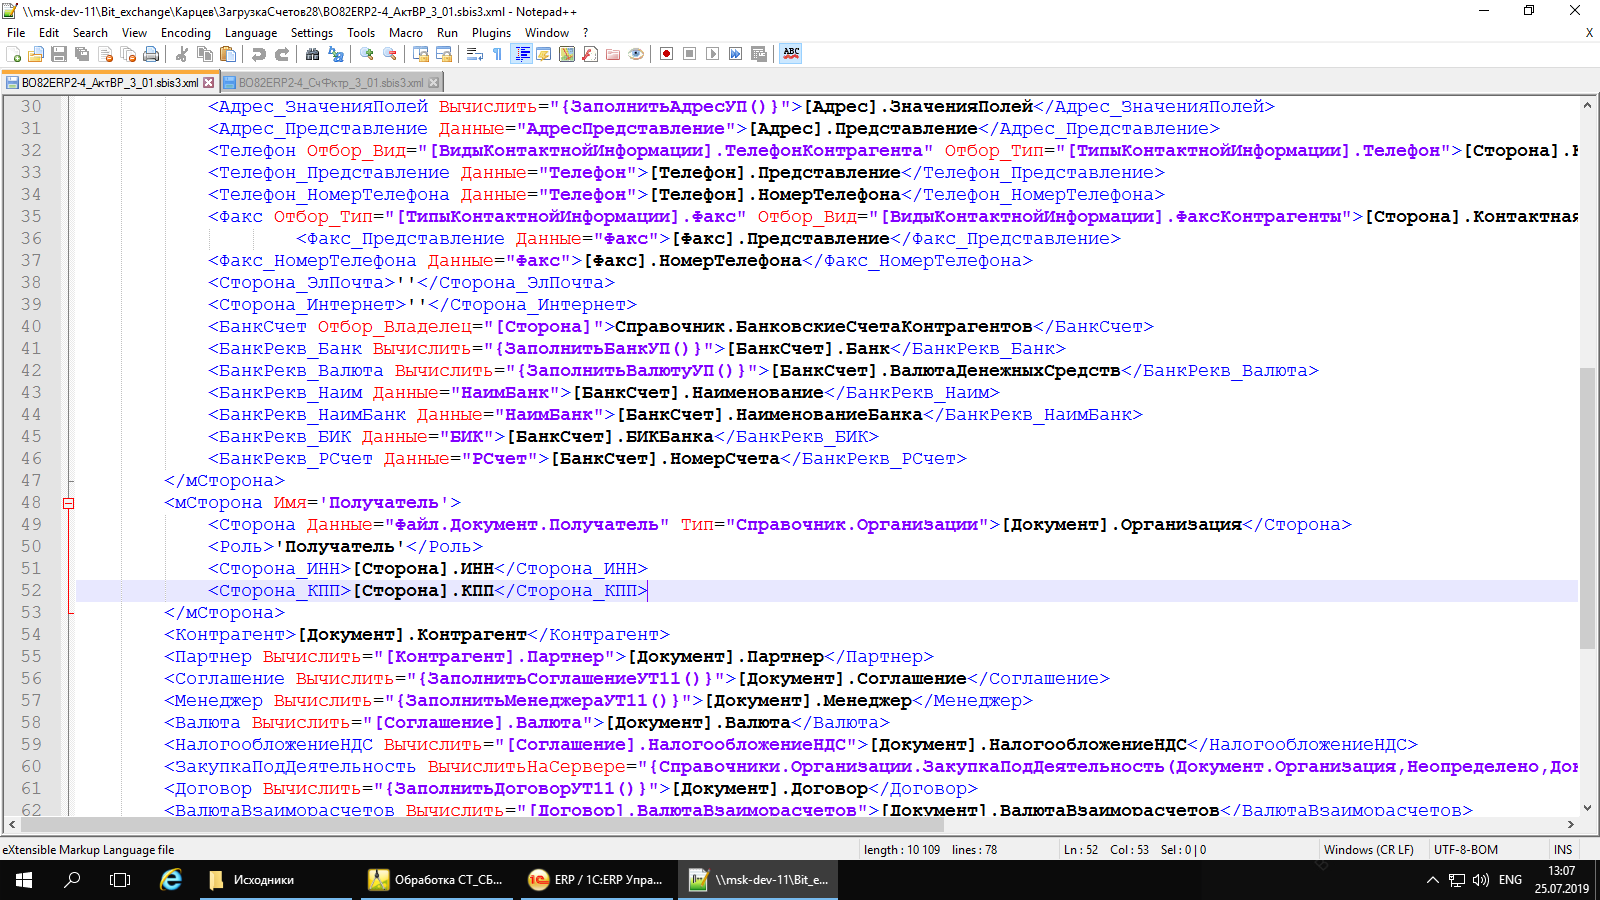Click the Save file toolbar icon
This screenshot has width=1600, height=900.
pyautogui.click(x=59, y=54)
